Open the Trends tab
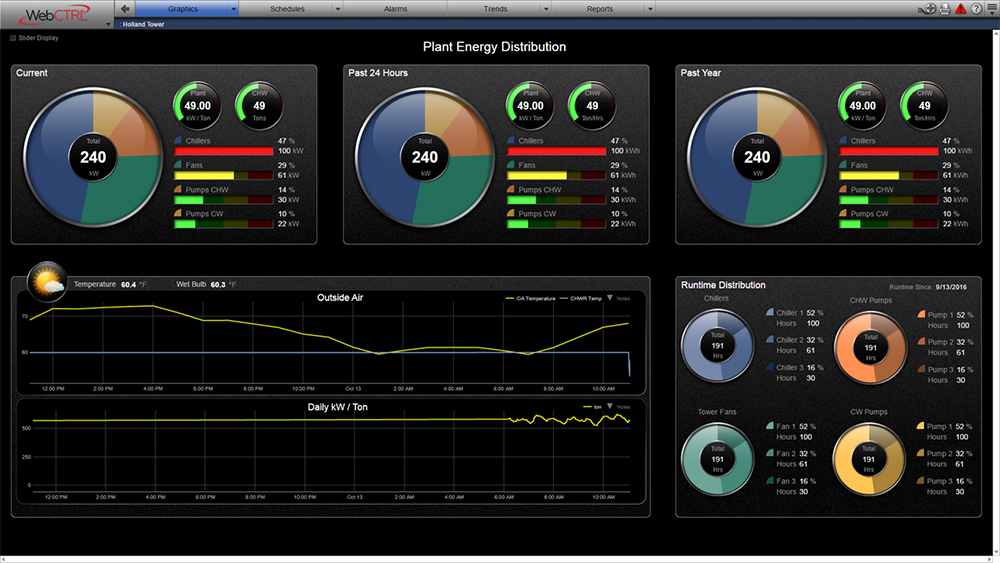This screenshot has height=563, width=1000. (x=495, y=9)
